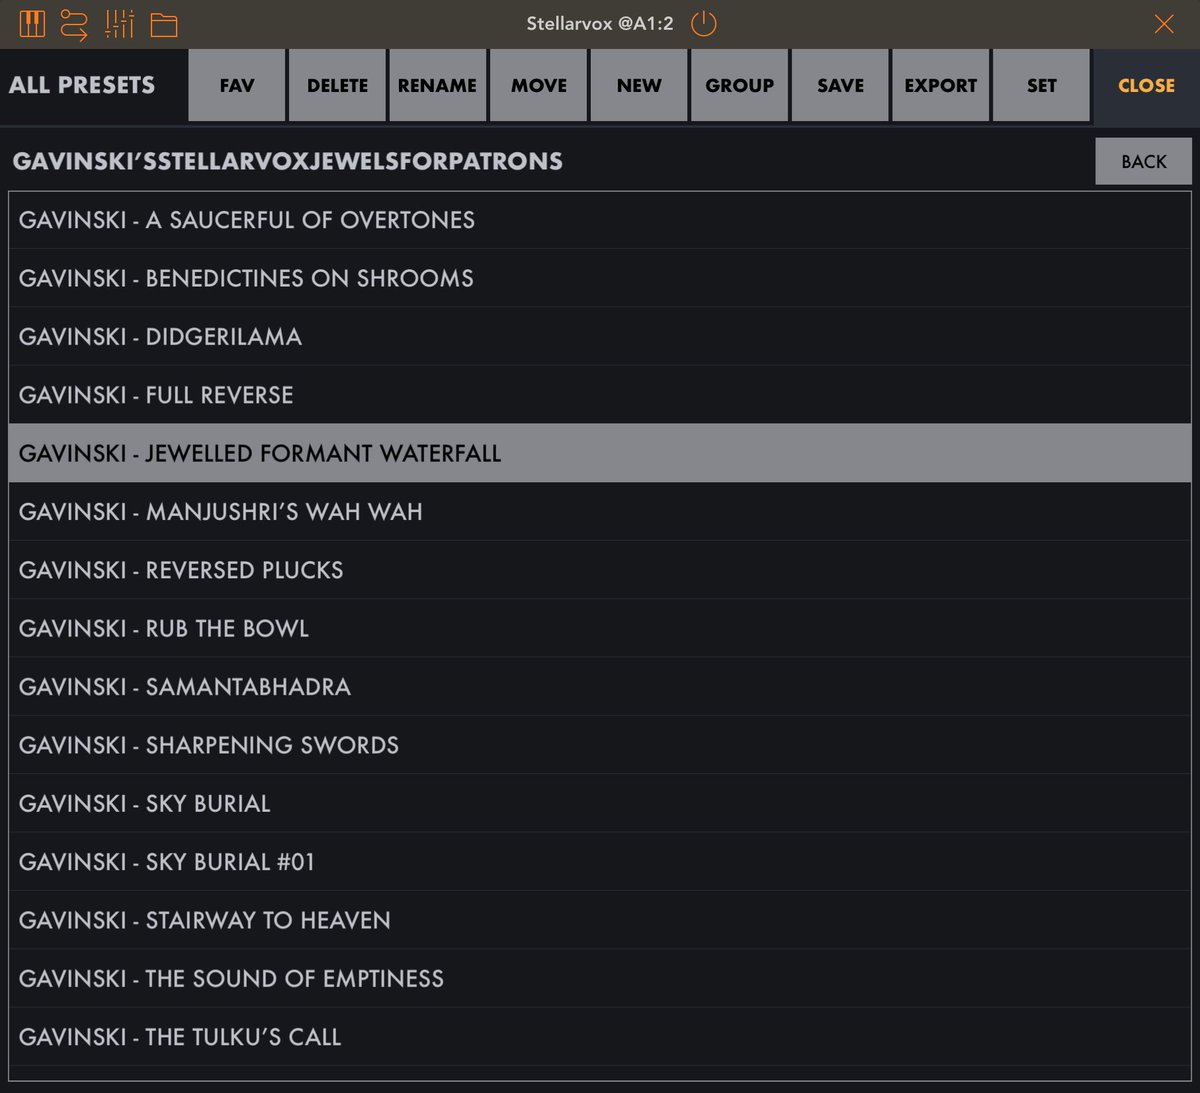
Task: Open the keyboard icon in title bar
Action: coord(33,24)
